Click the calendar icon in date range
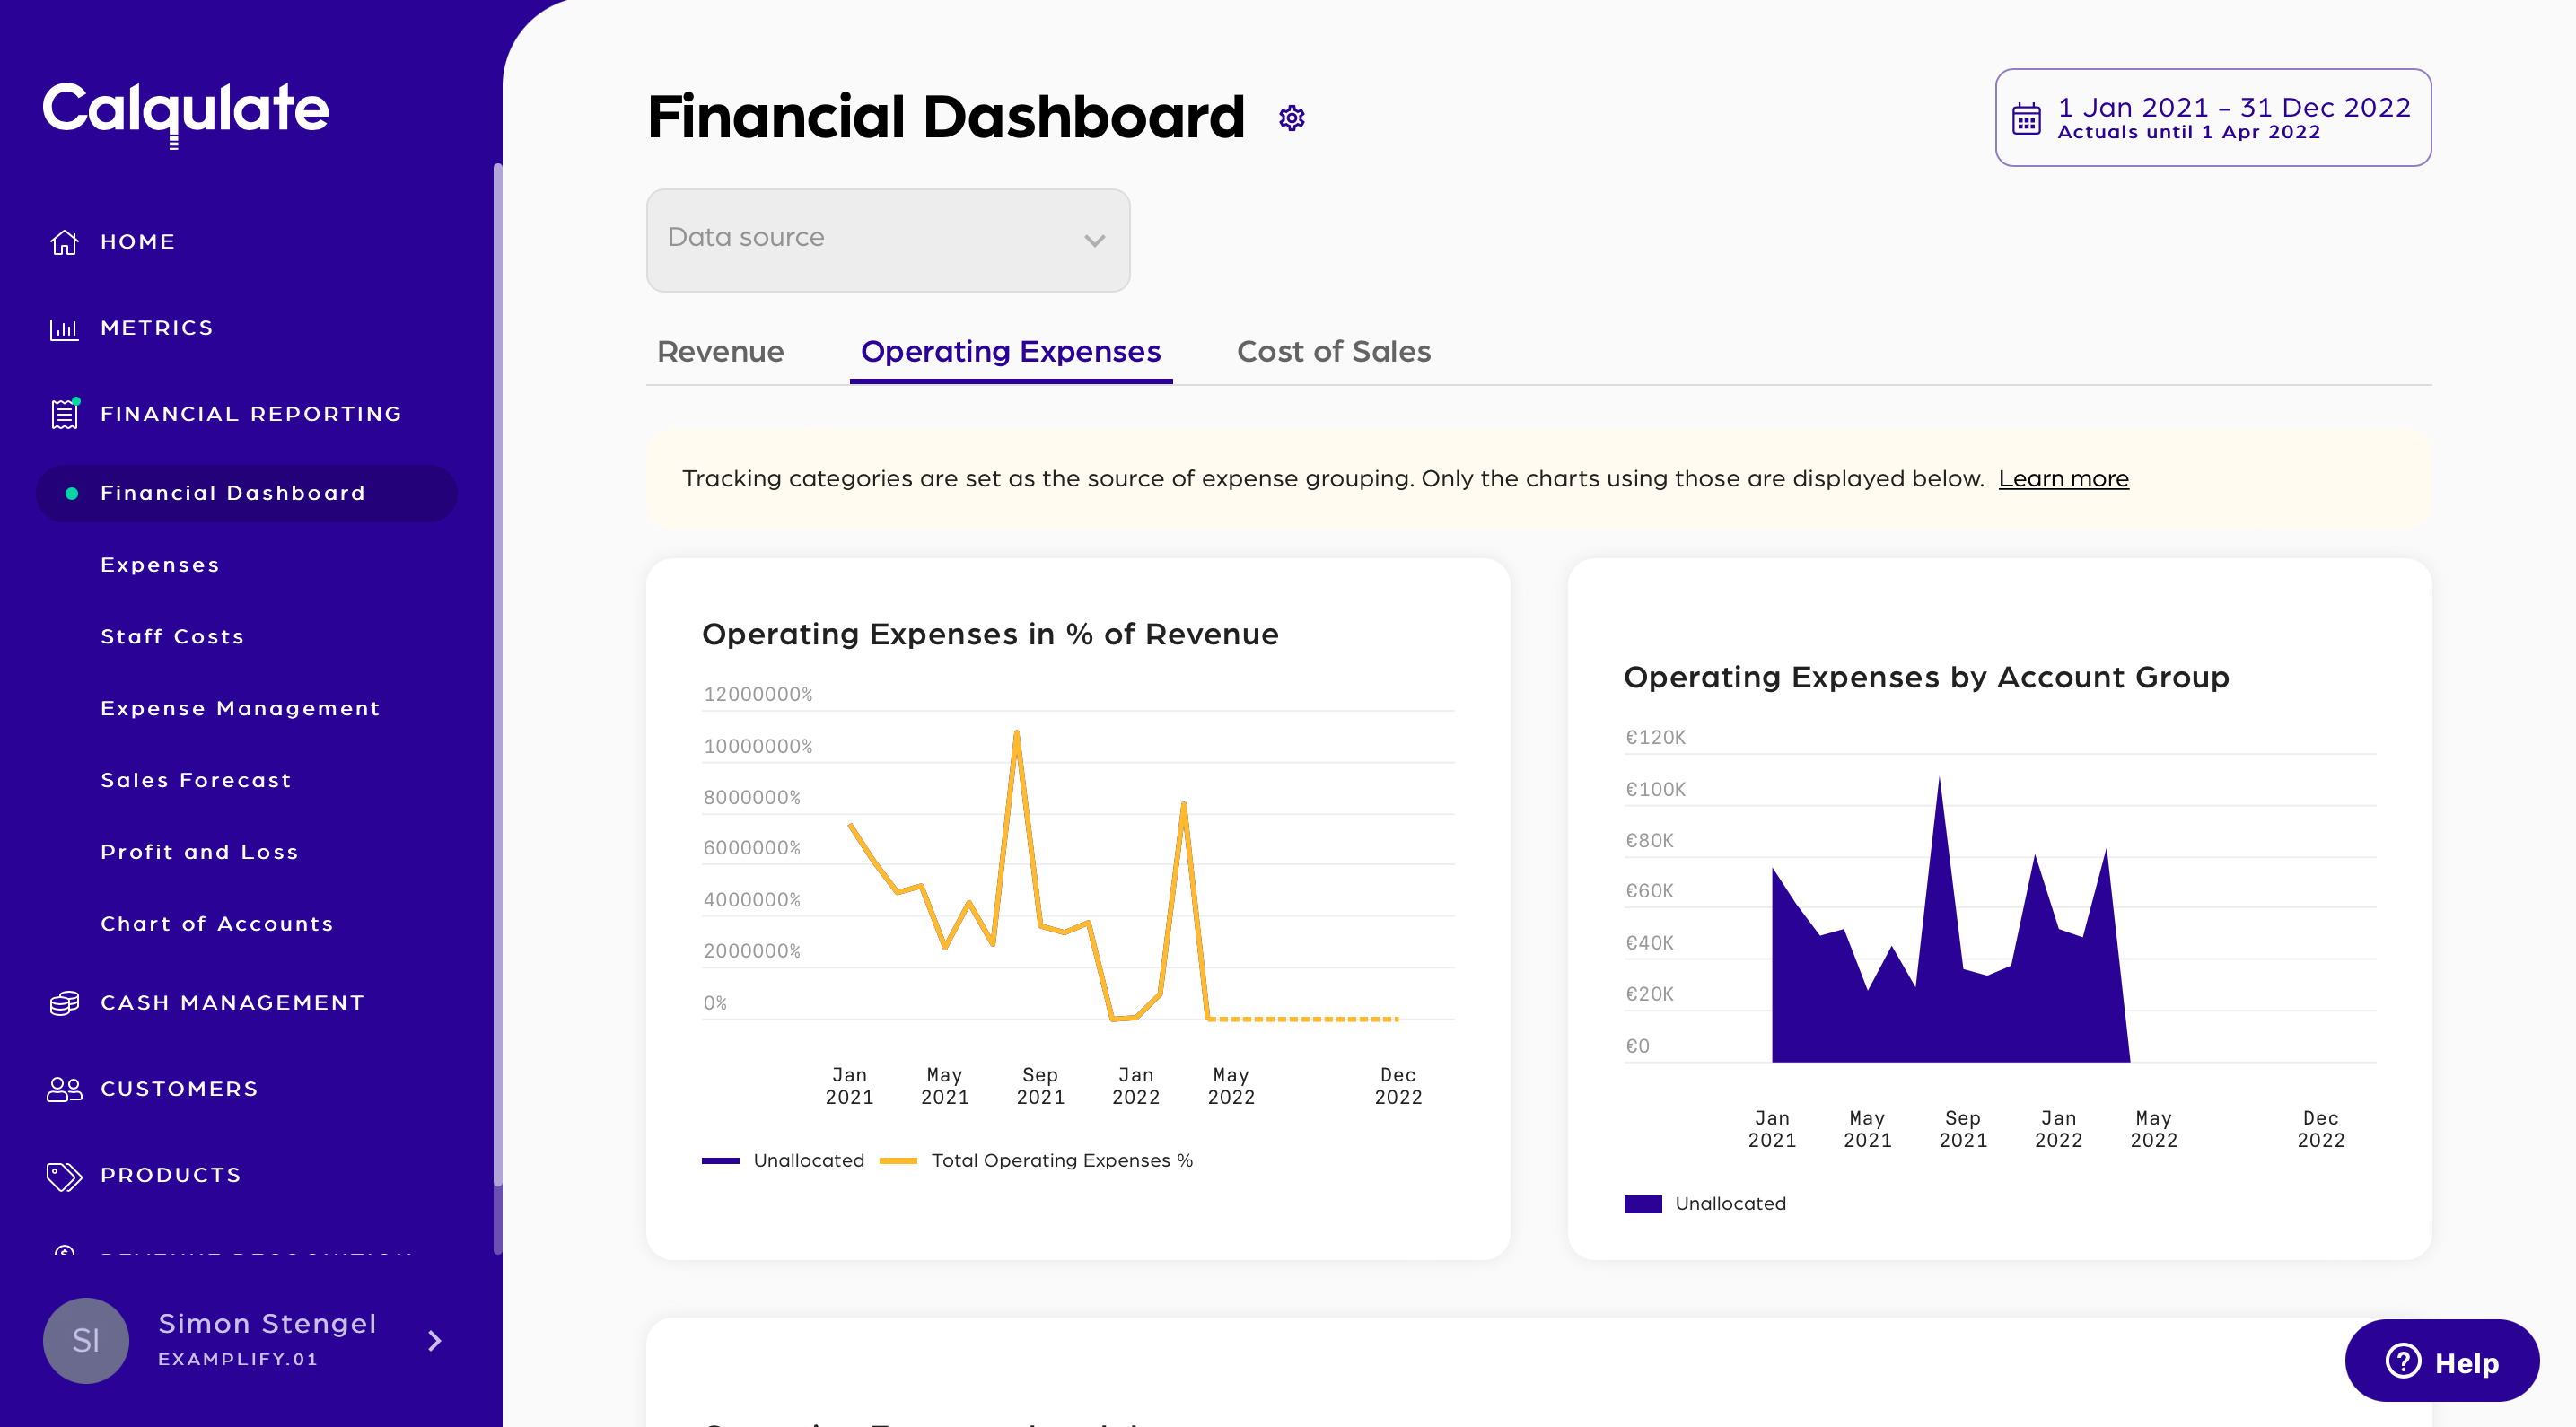The image size is (2576, 1427). click(2026, 119)
